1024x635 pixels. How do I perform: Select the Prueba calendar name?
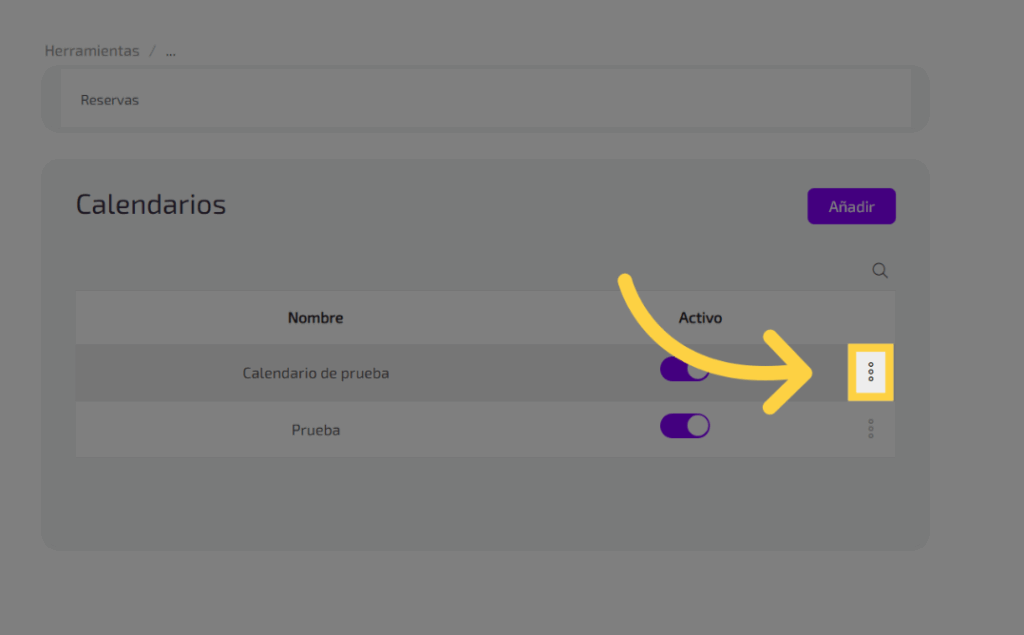[x=315, y=430]
